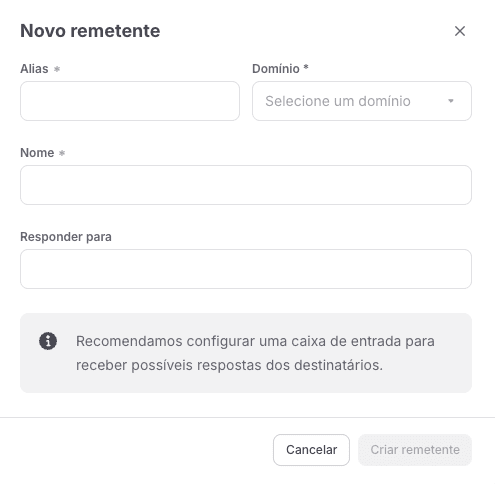Select the Responder para input box
Viewport: 495px width, 484px height.
pyautogui.click(x=246, y=269)
